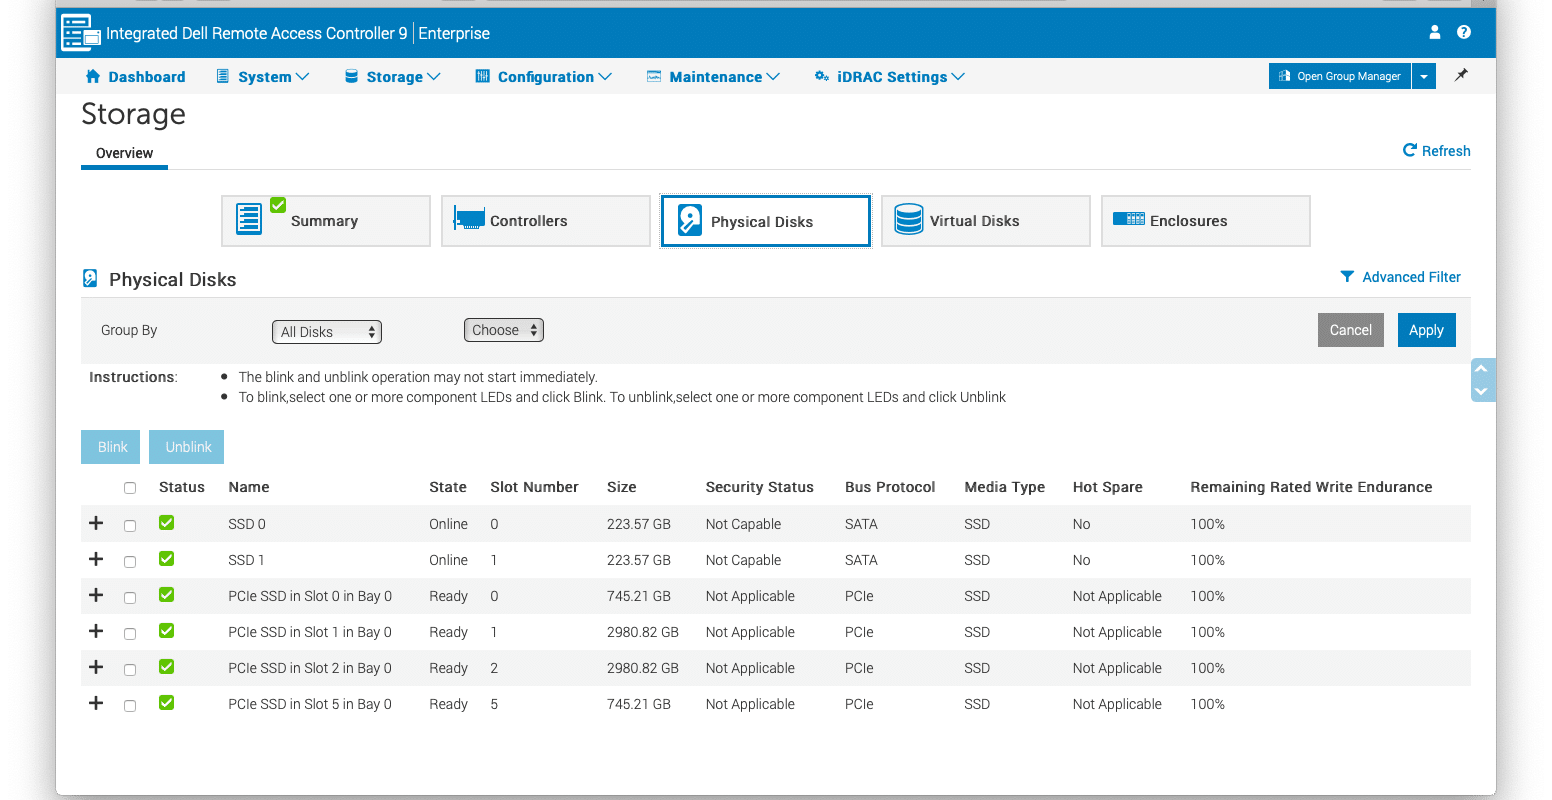Toggle the select-all checkbox in table header
Screen dimensions: 1552x800
tap(130, 488)
